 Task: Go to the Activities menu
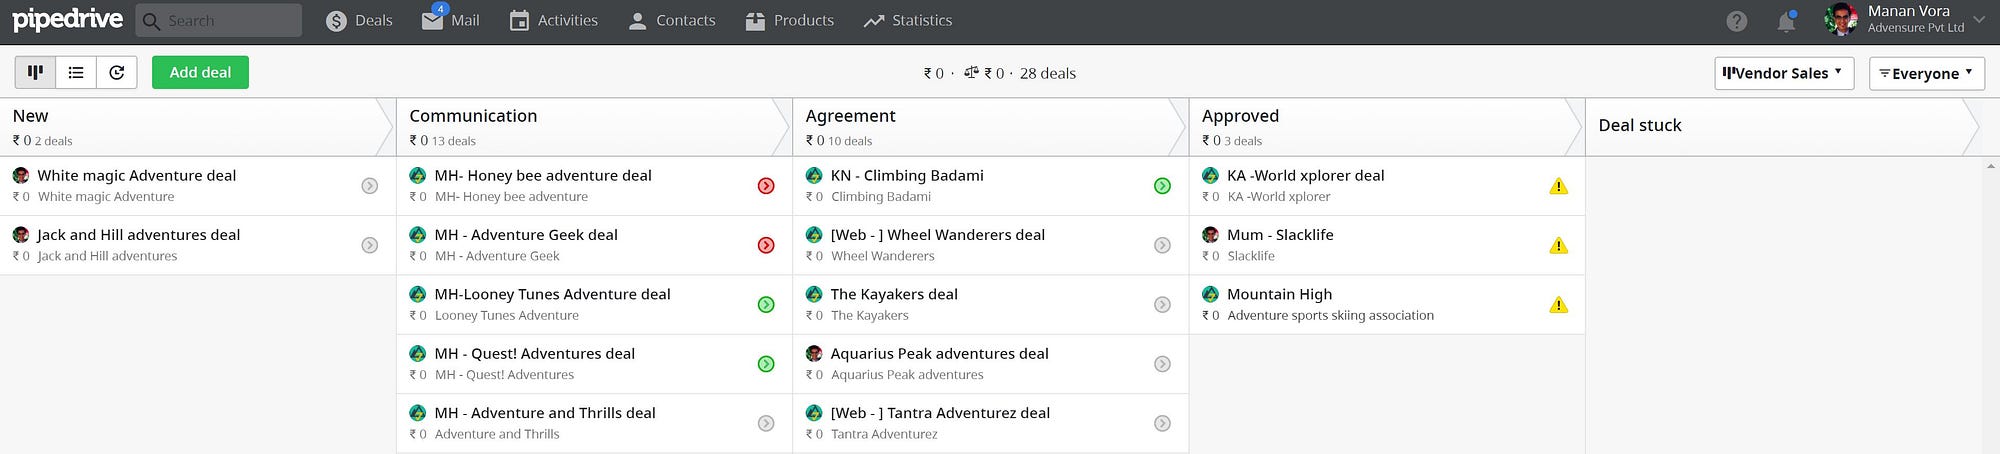pyautogui.click(x=554, y=20)
